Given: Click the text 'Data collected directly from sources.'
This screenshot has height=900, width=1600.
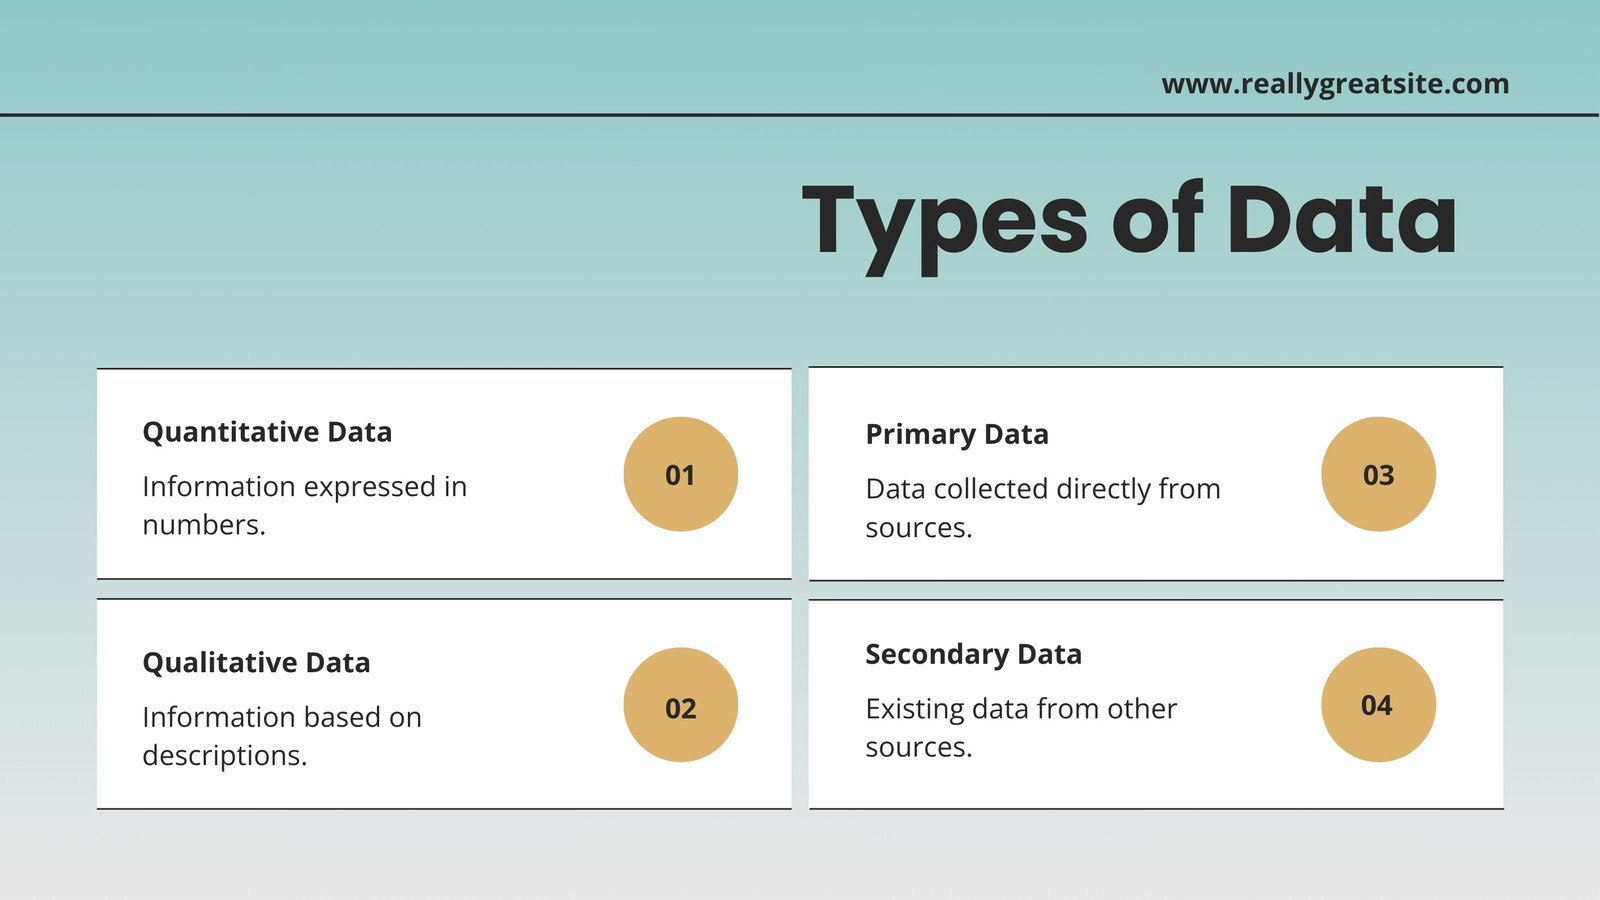Looking at the screenshot, I should 1043,508.
